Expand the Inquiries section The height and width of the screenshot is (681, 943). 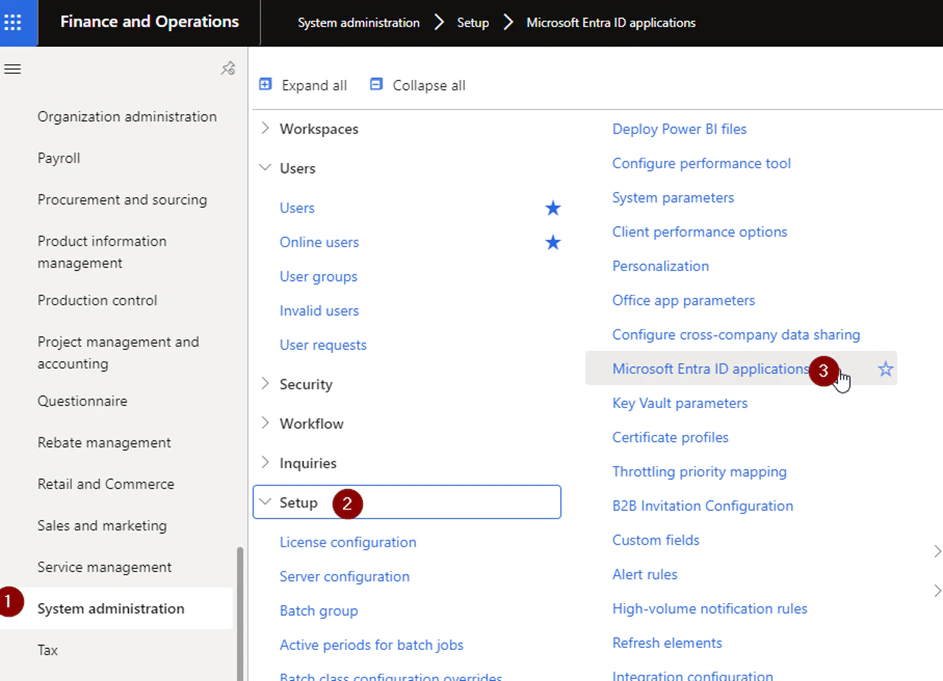[x=265, y=462]
